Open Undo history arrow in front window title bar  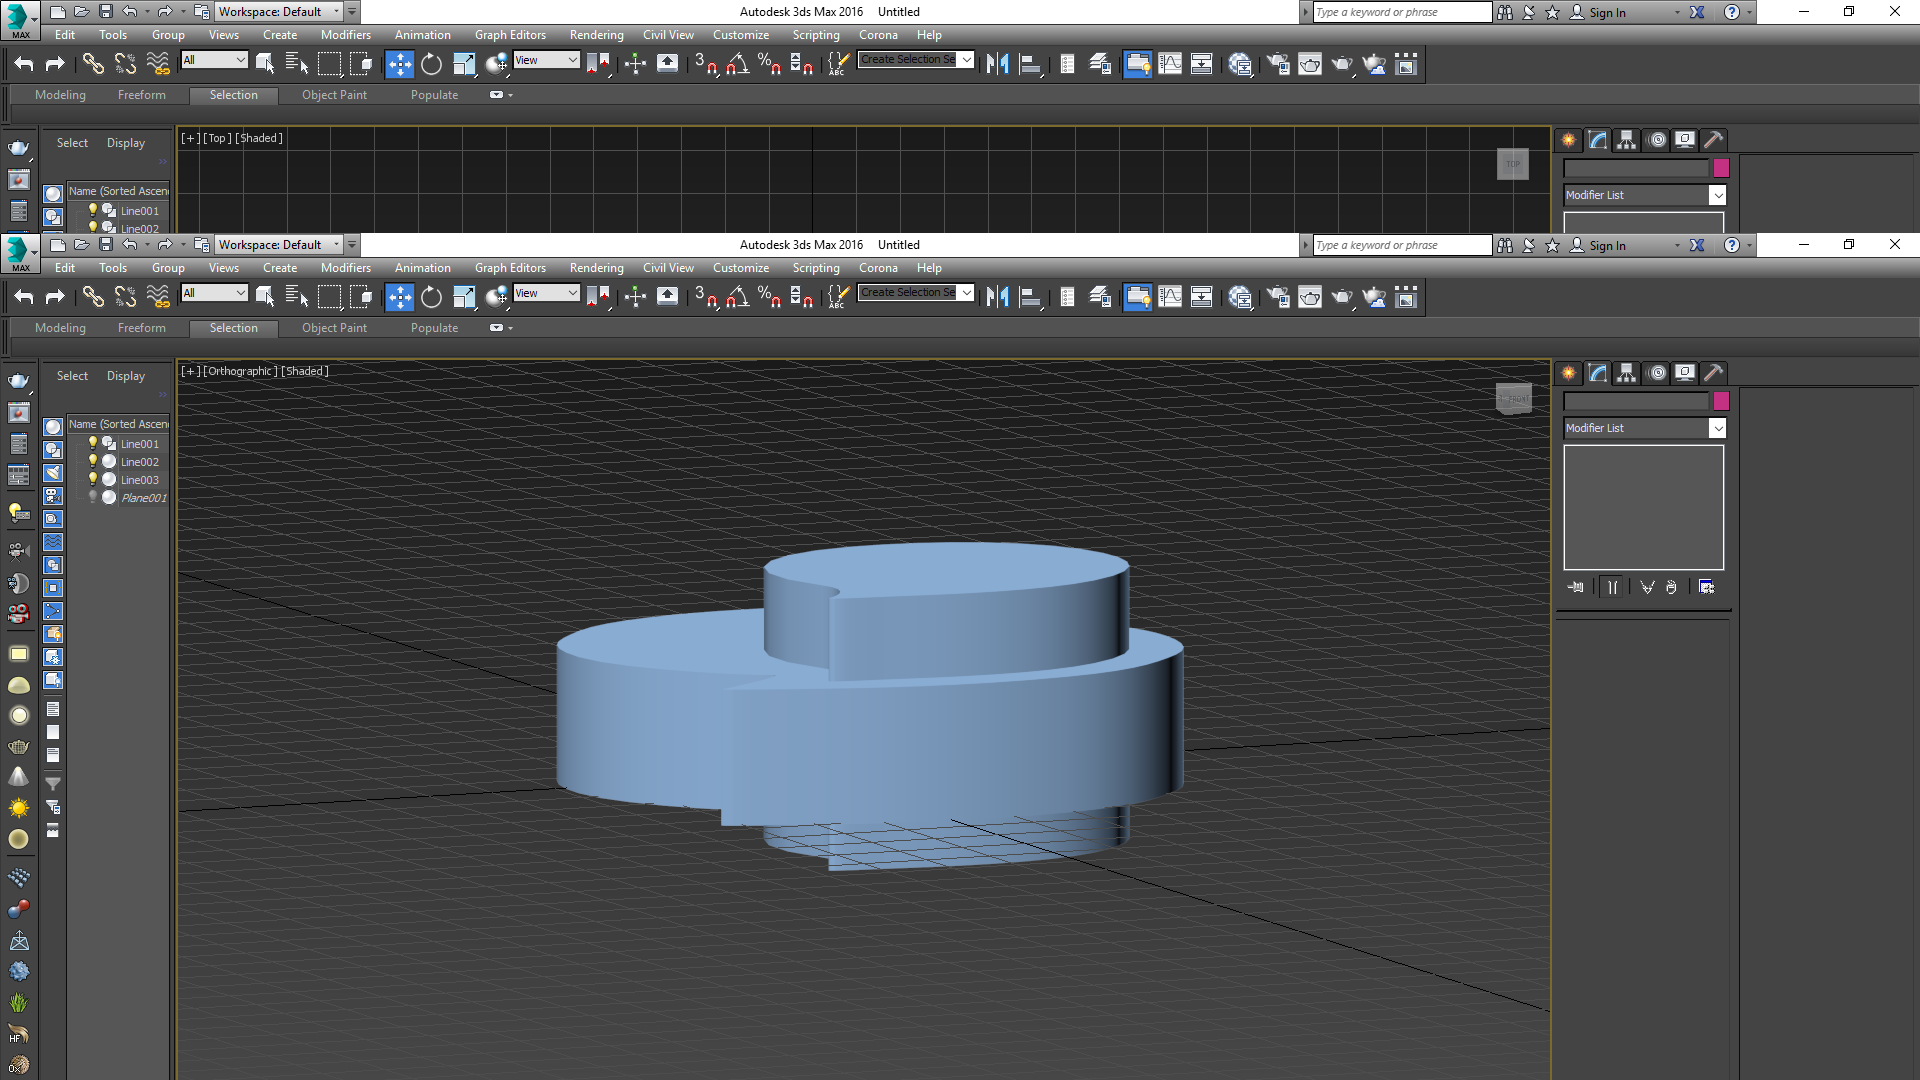coord(147,245)
